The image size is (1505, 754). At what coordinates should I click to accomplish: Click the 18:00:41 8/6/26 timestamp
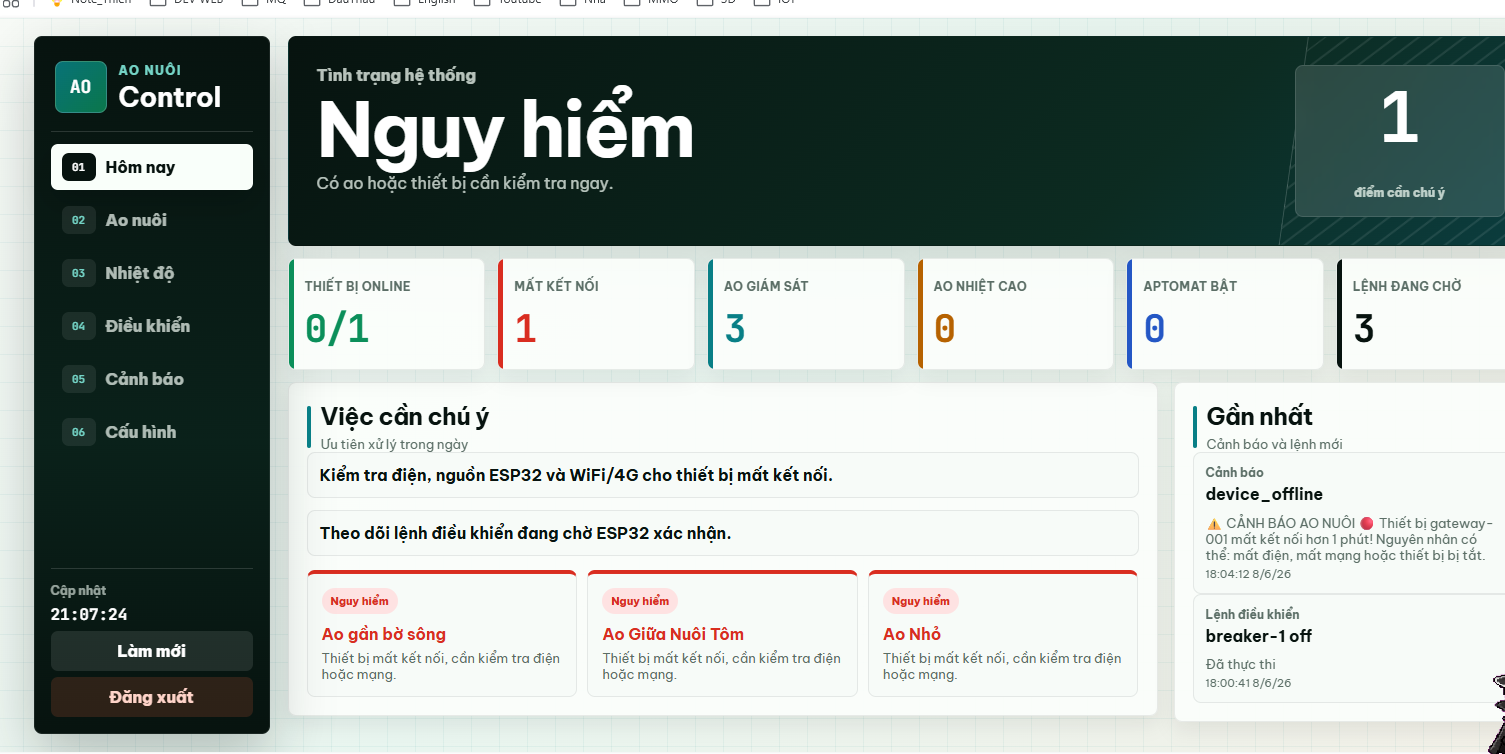1248,683
